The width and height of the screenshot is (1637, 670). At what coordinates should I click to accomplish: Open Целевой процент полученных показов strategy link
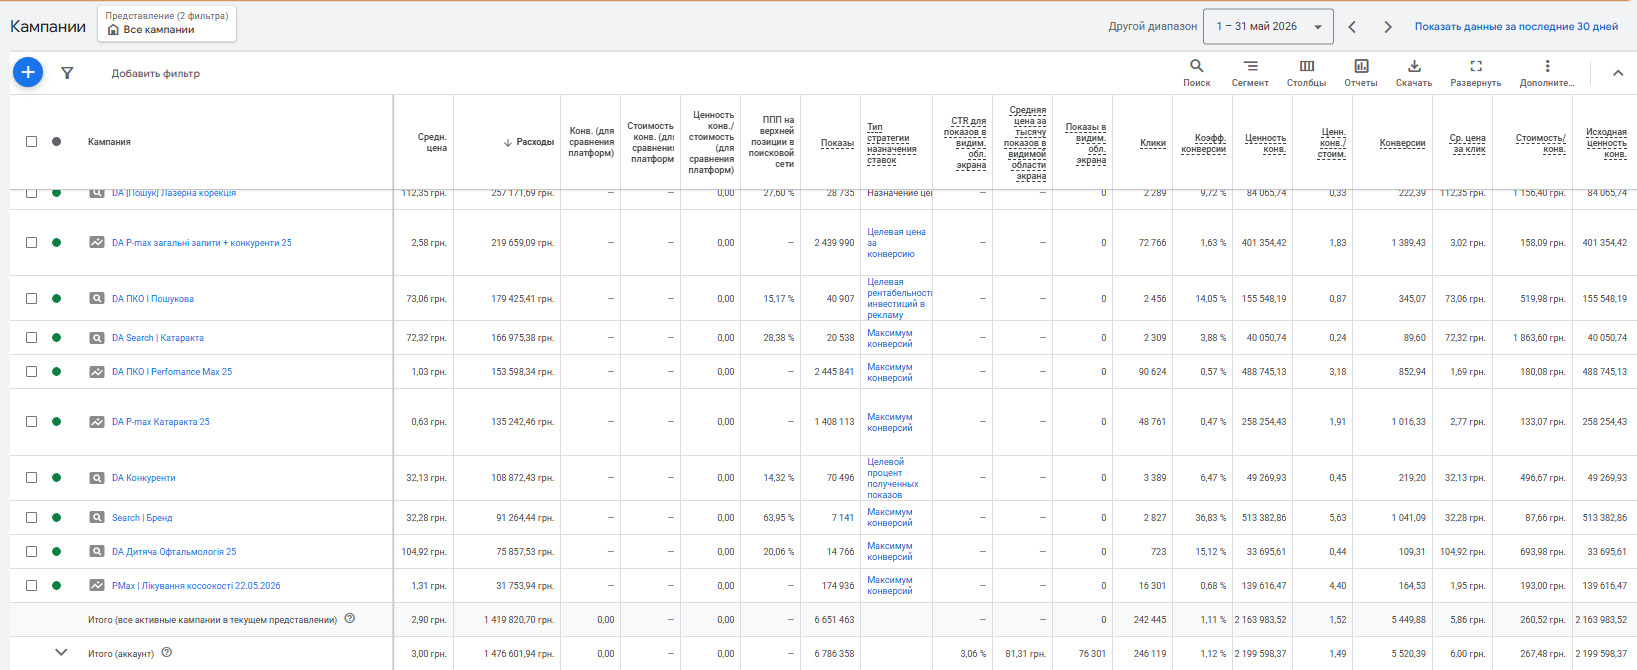[x=892, y=478]
